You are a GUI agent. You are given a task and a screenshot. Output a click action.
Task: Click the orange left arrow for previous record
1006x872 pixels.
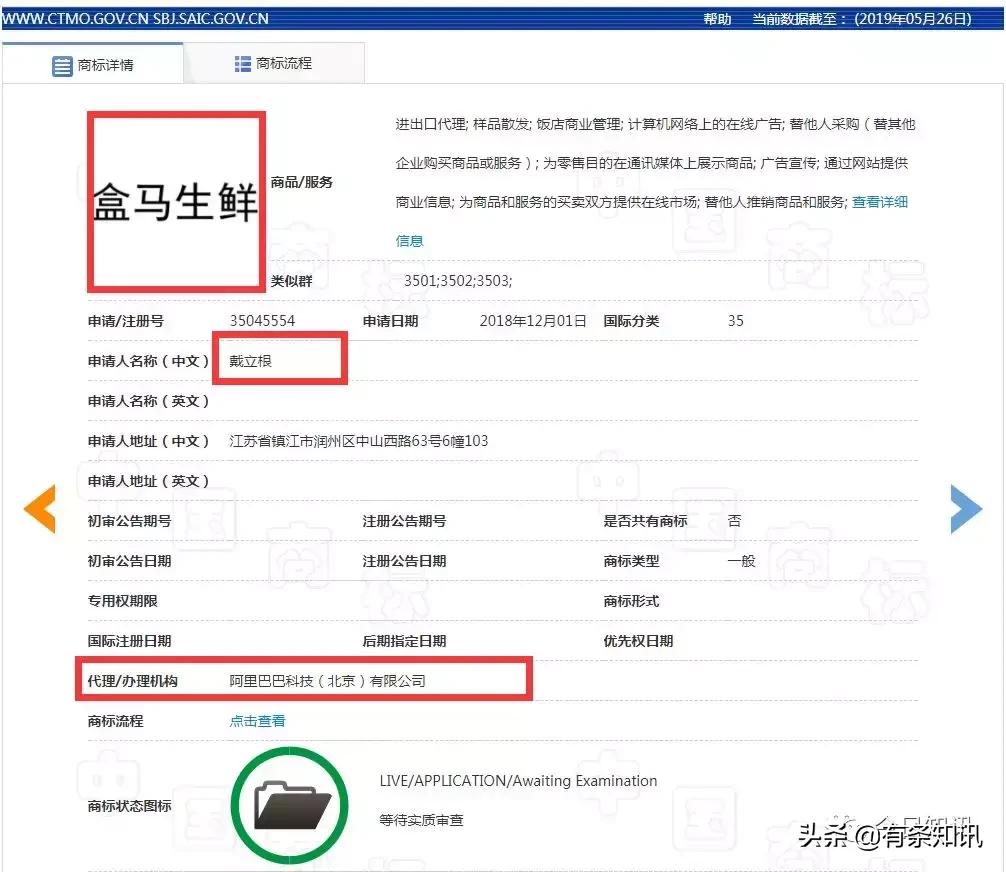click(x=39, y=509)
